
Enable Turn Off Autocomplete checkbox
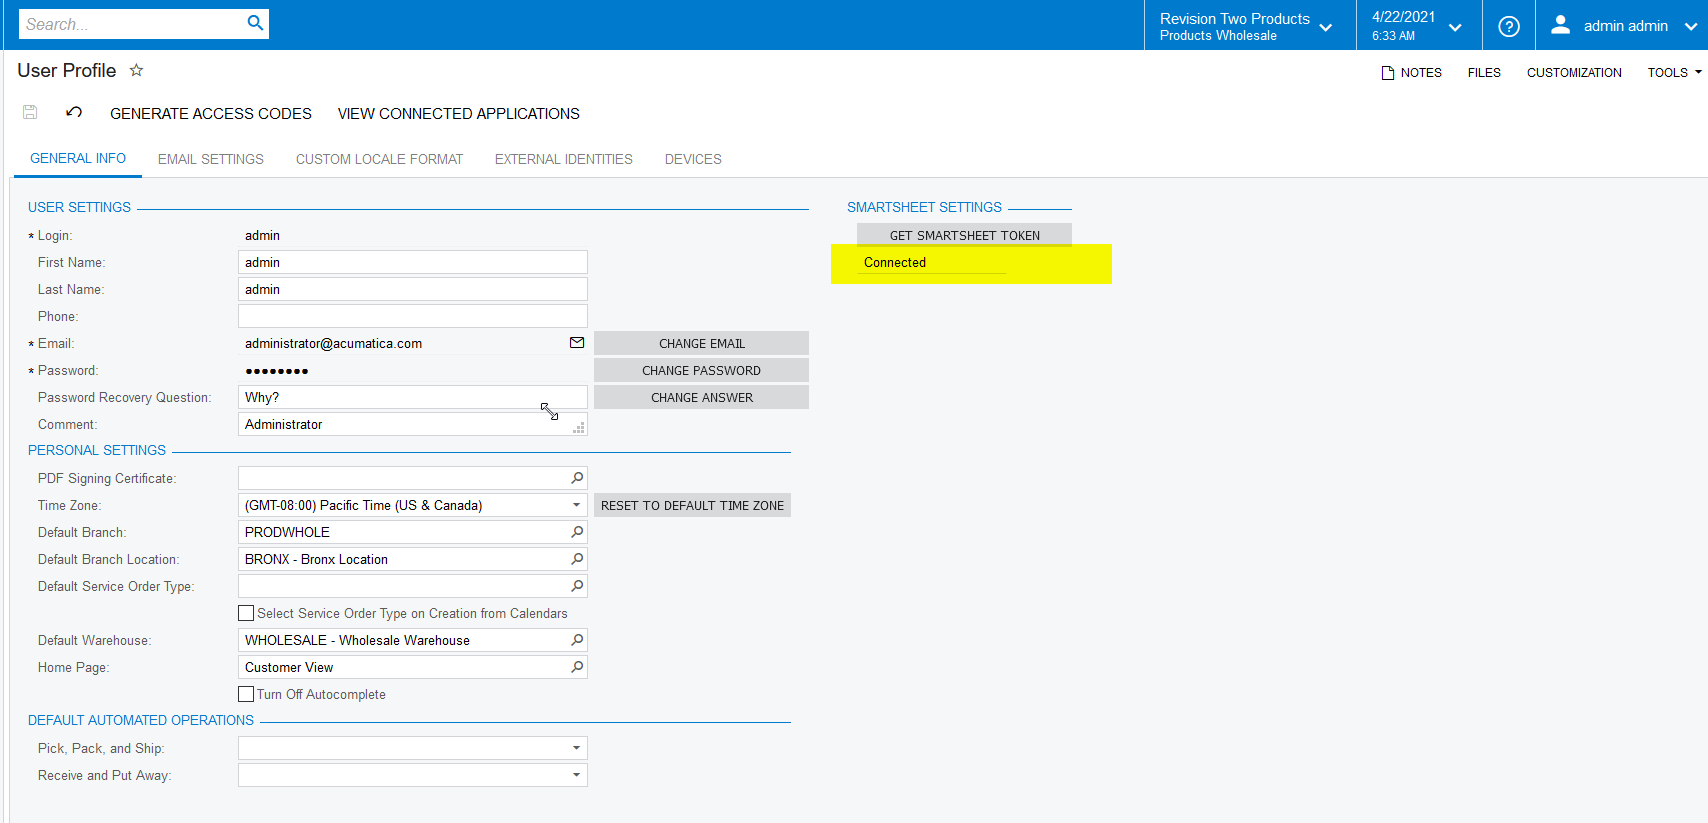pyautogui.click(x=246, y=694)
